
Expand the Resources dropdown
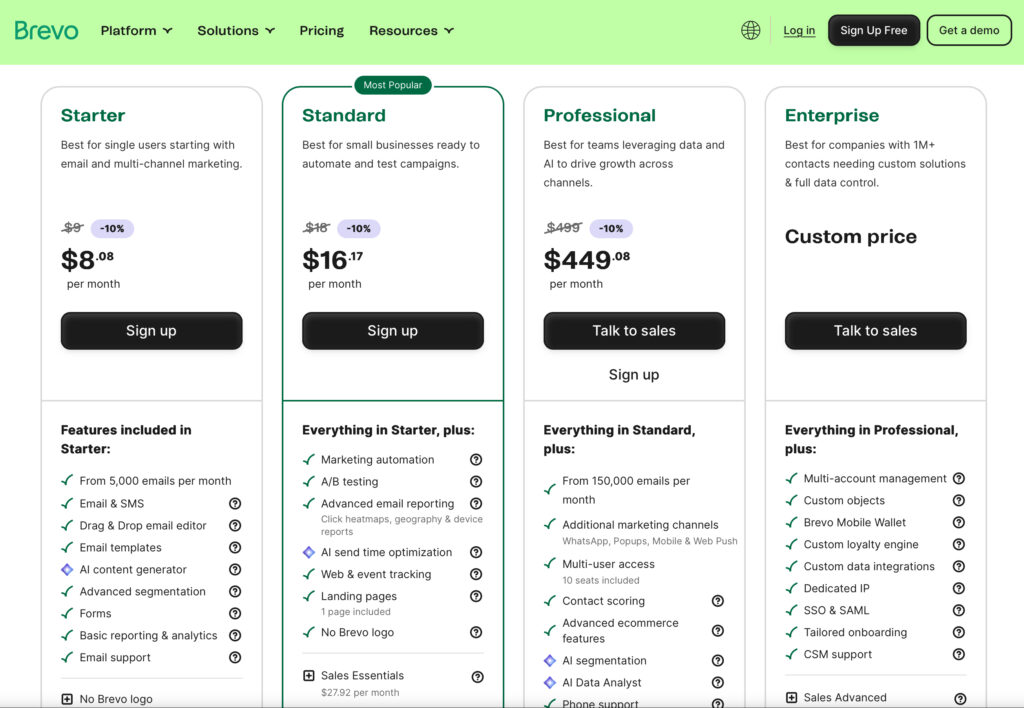pos(411,30)
